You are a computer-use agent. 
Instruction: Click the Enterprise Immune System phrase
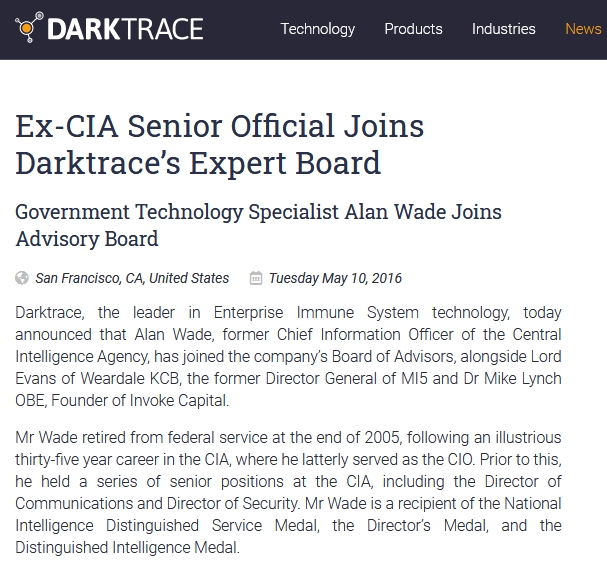pyautogui.click(x=316, y=312)
